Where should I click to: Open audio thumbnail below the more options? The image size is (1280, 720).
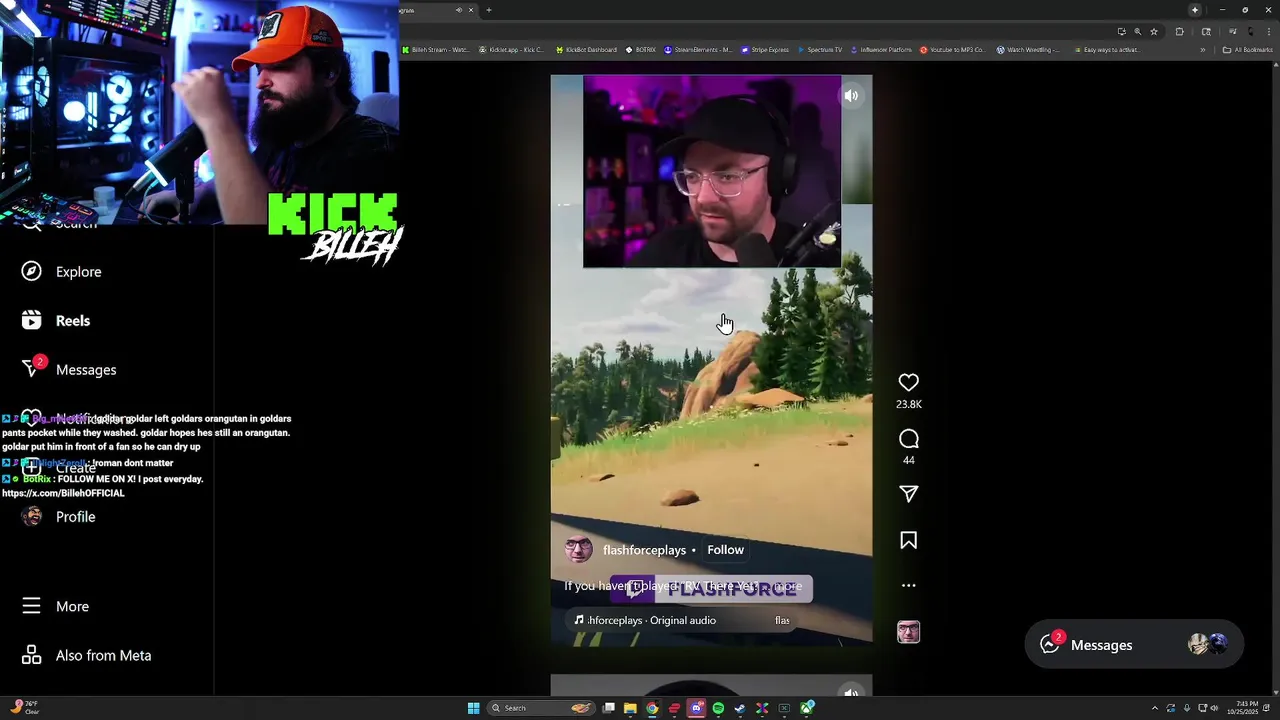pos(908,632)
